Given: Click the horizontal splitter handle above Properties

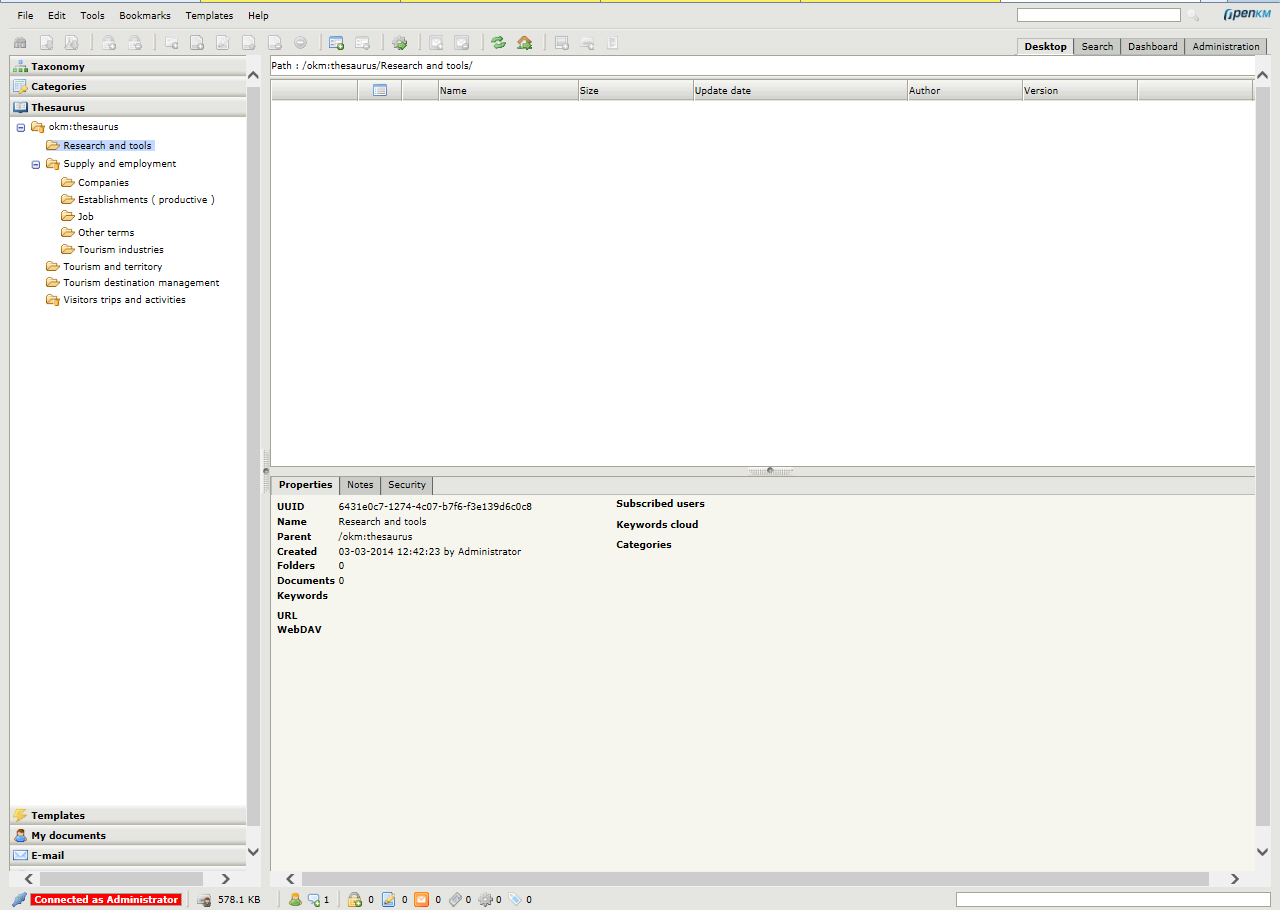Looking at the screenshot, I should (x=769, y=470).
